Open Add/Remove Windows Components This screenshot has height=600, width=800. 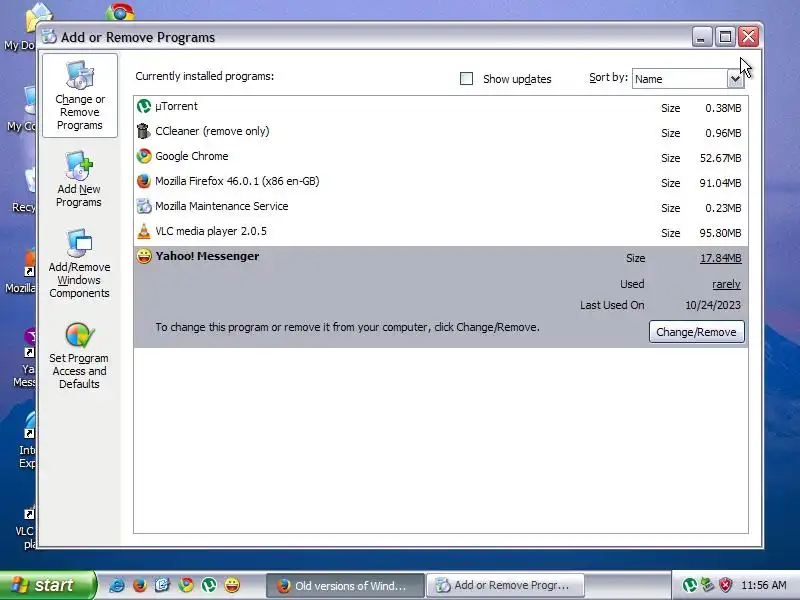[79, 264]
